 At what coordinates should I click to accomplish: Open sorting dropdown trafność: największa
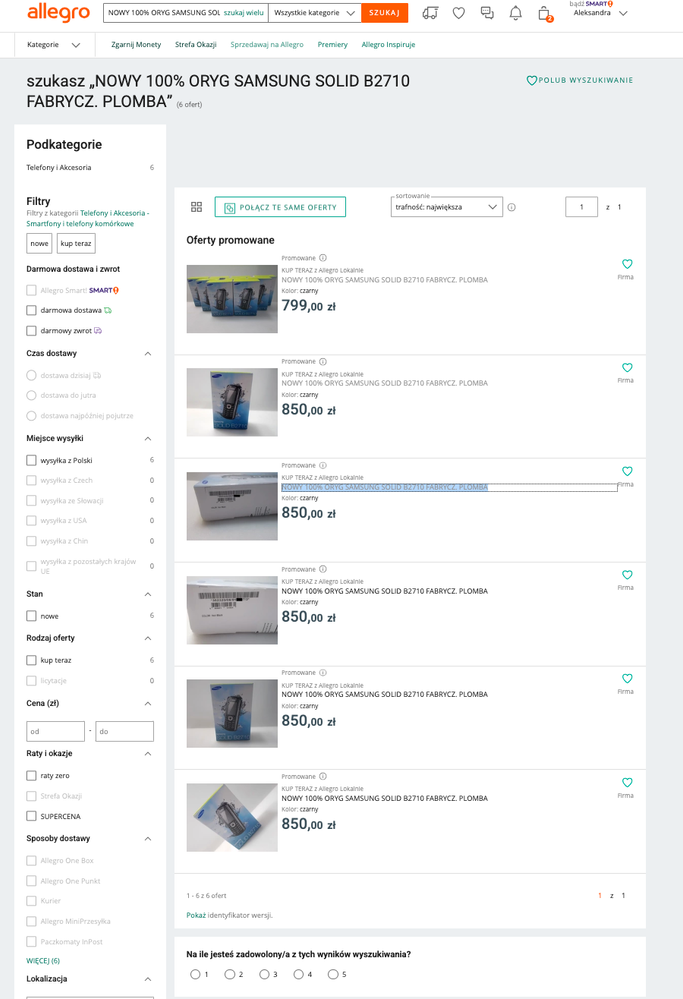pos(447,207)
